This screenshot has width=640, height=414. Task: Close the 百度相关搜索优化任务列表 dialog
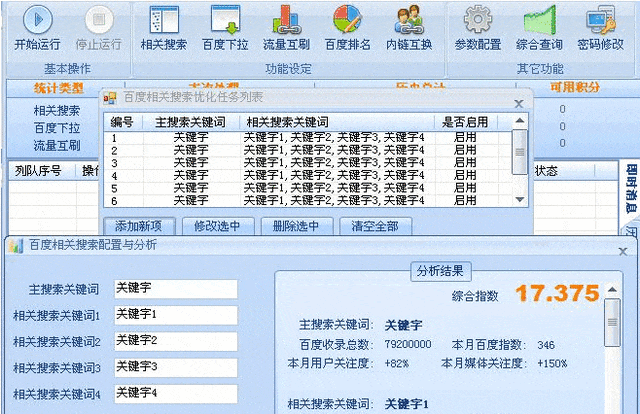[517, 103]
